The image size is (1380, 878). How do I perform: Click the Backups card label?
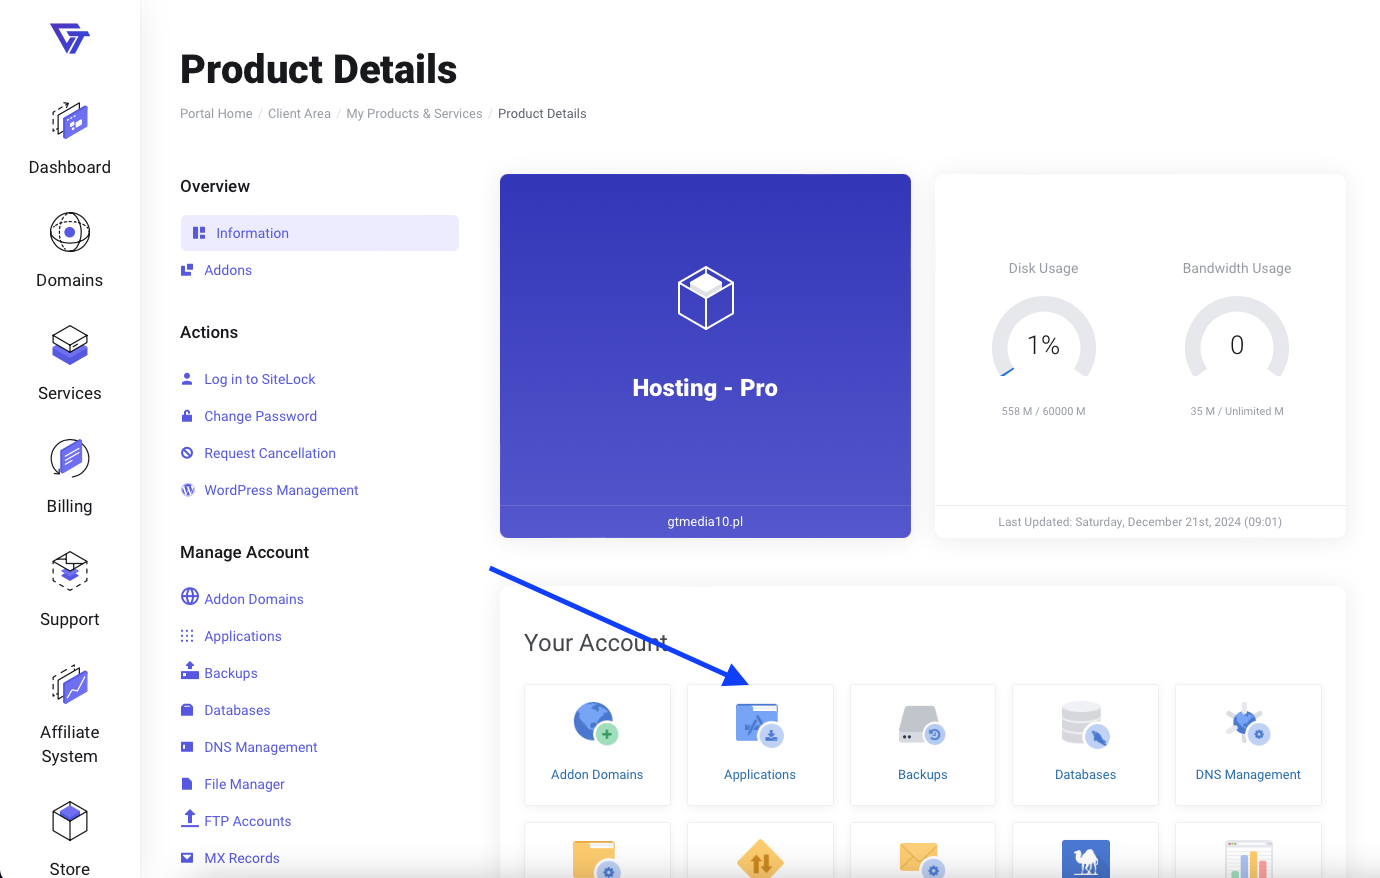coord(922,775)
